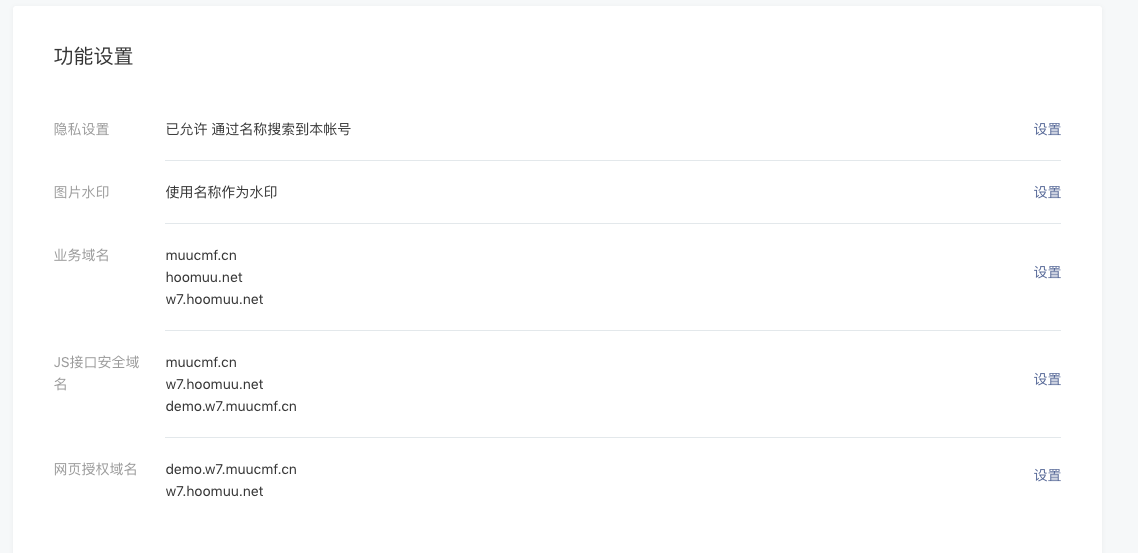This screenshot has width=1138, height=553.
Task: Open 设置 link for 图片水印 row
Action: [x=1047, y=192]
